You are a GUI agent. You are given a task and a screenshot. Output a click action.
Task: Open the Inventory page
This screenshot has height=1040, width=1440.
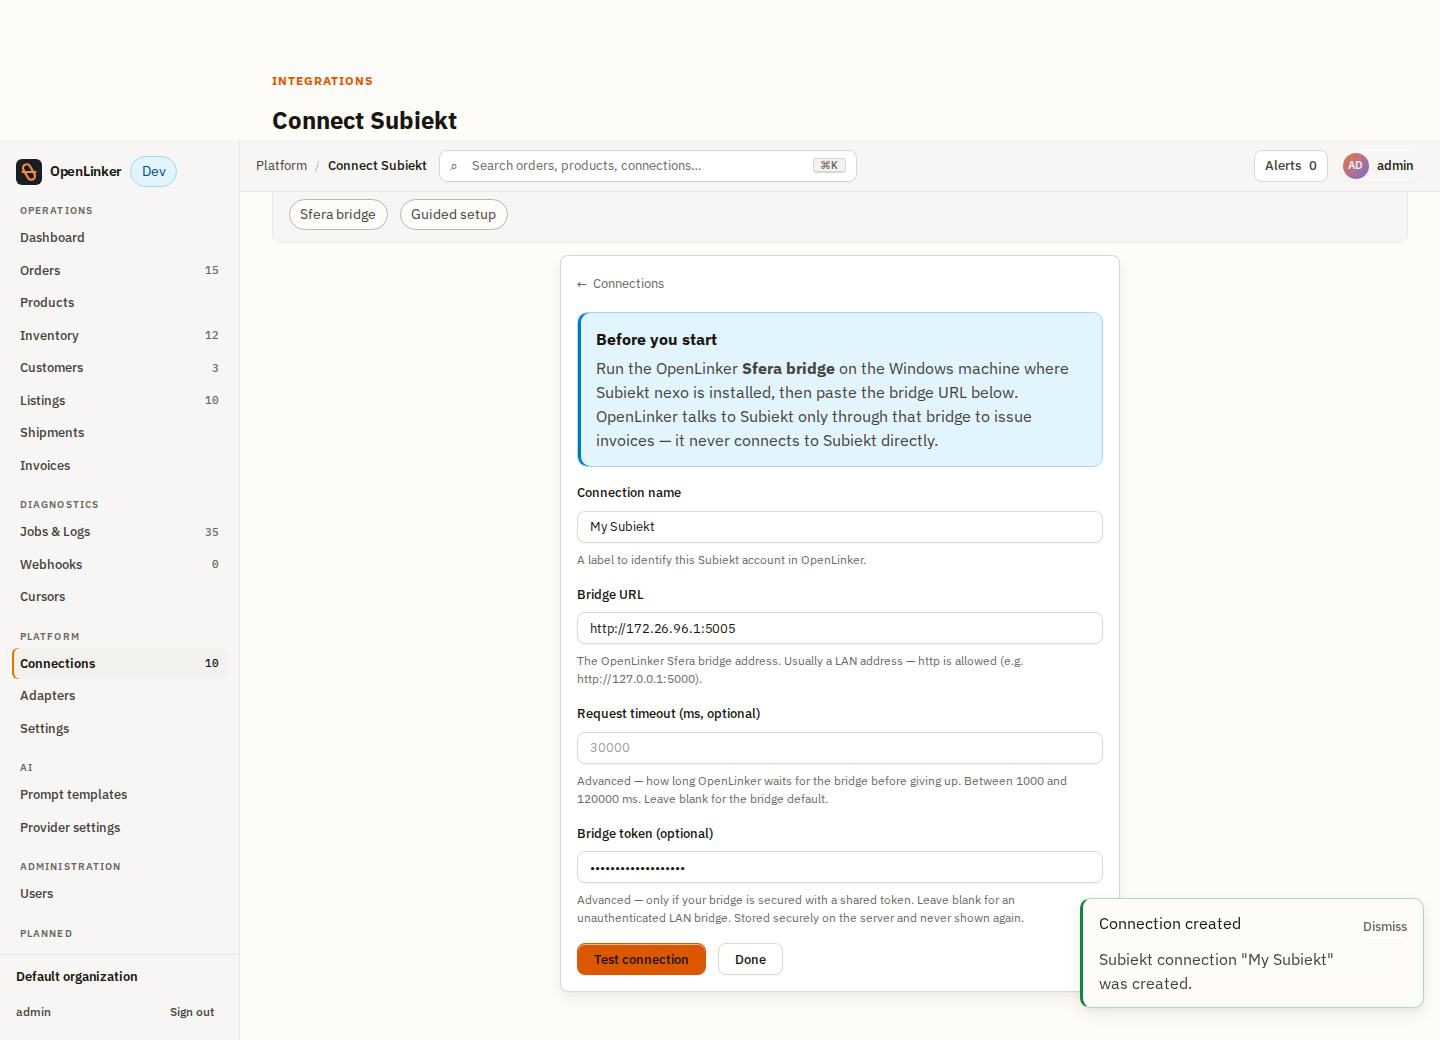pyautogui.click(x=120, y=336)
